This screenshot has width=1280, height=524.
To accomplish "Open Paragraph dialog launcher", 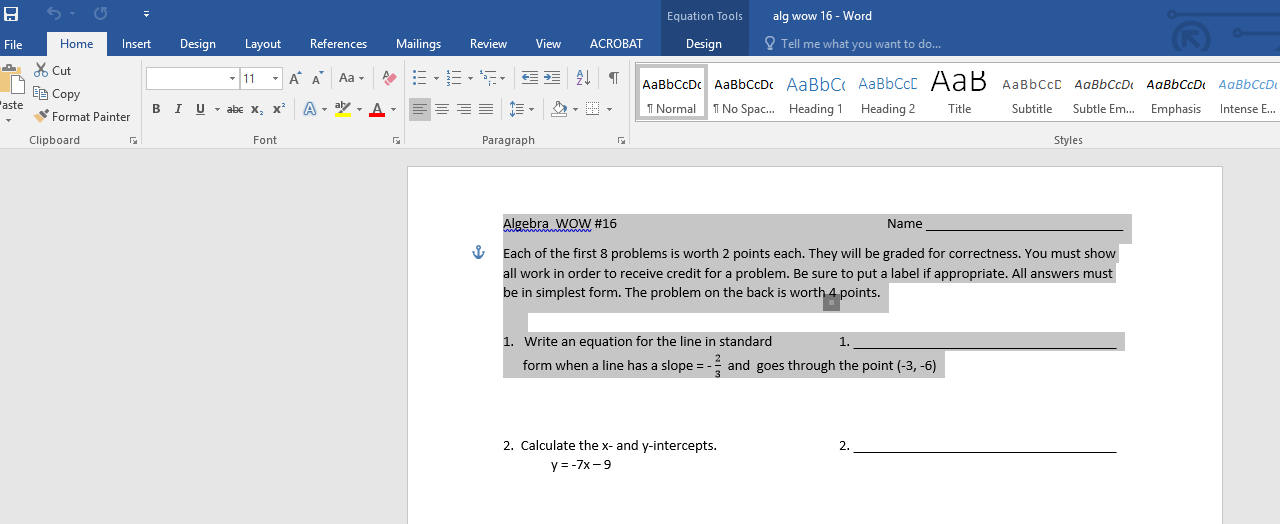I will coord(621,141).
